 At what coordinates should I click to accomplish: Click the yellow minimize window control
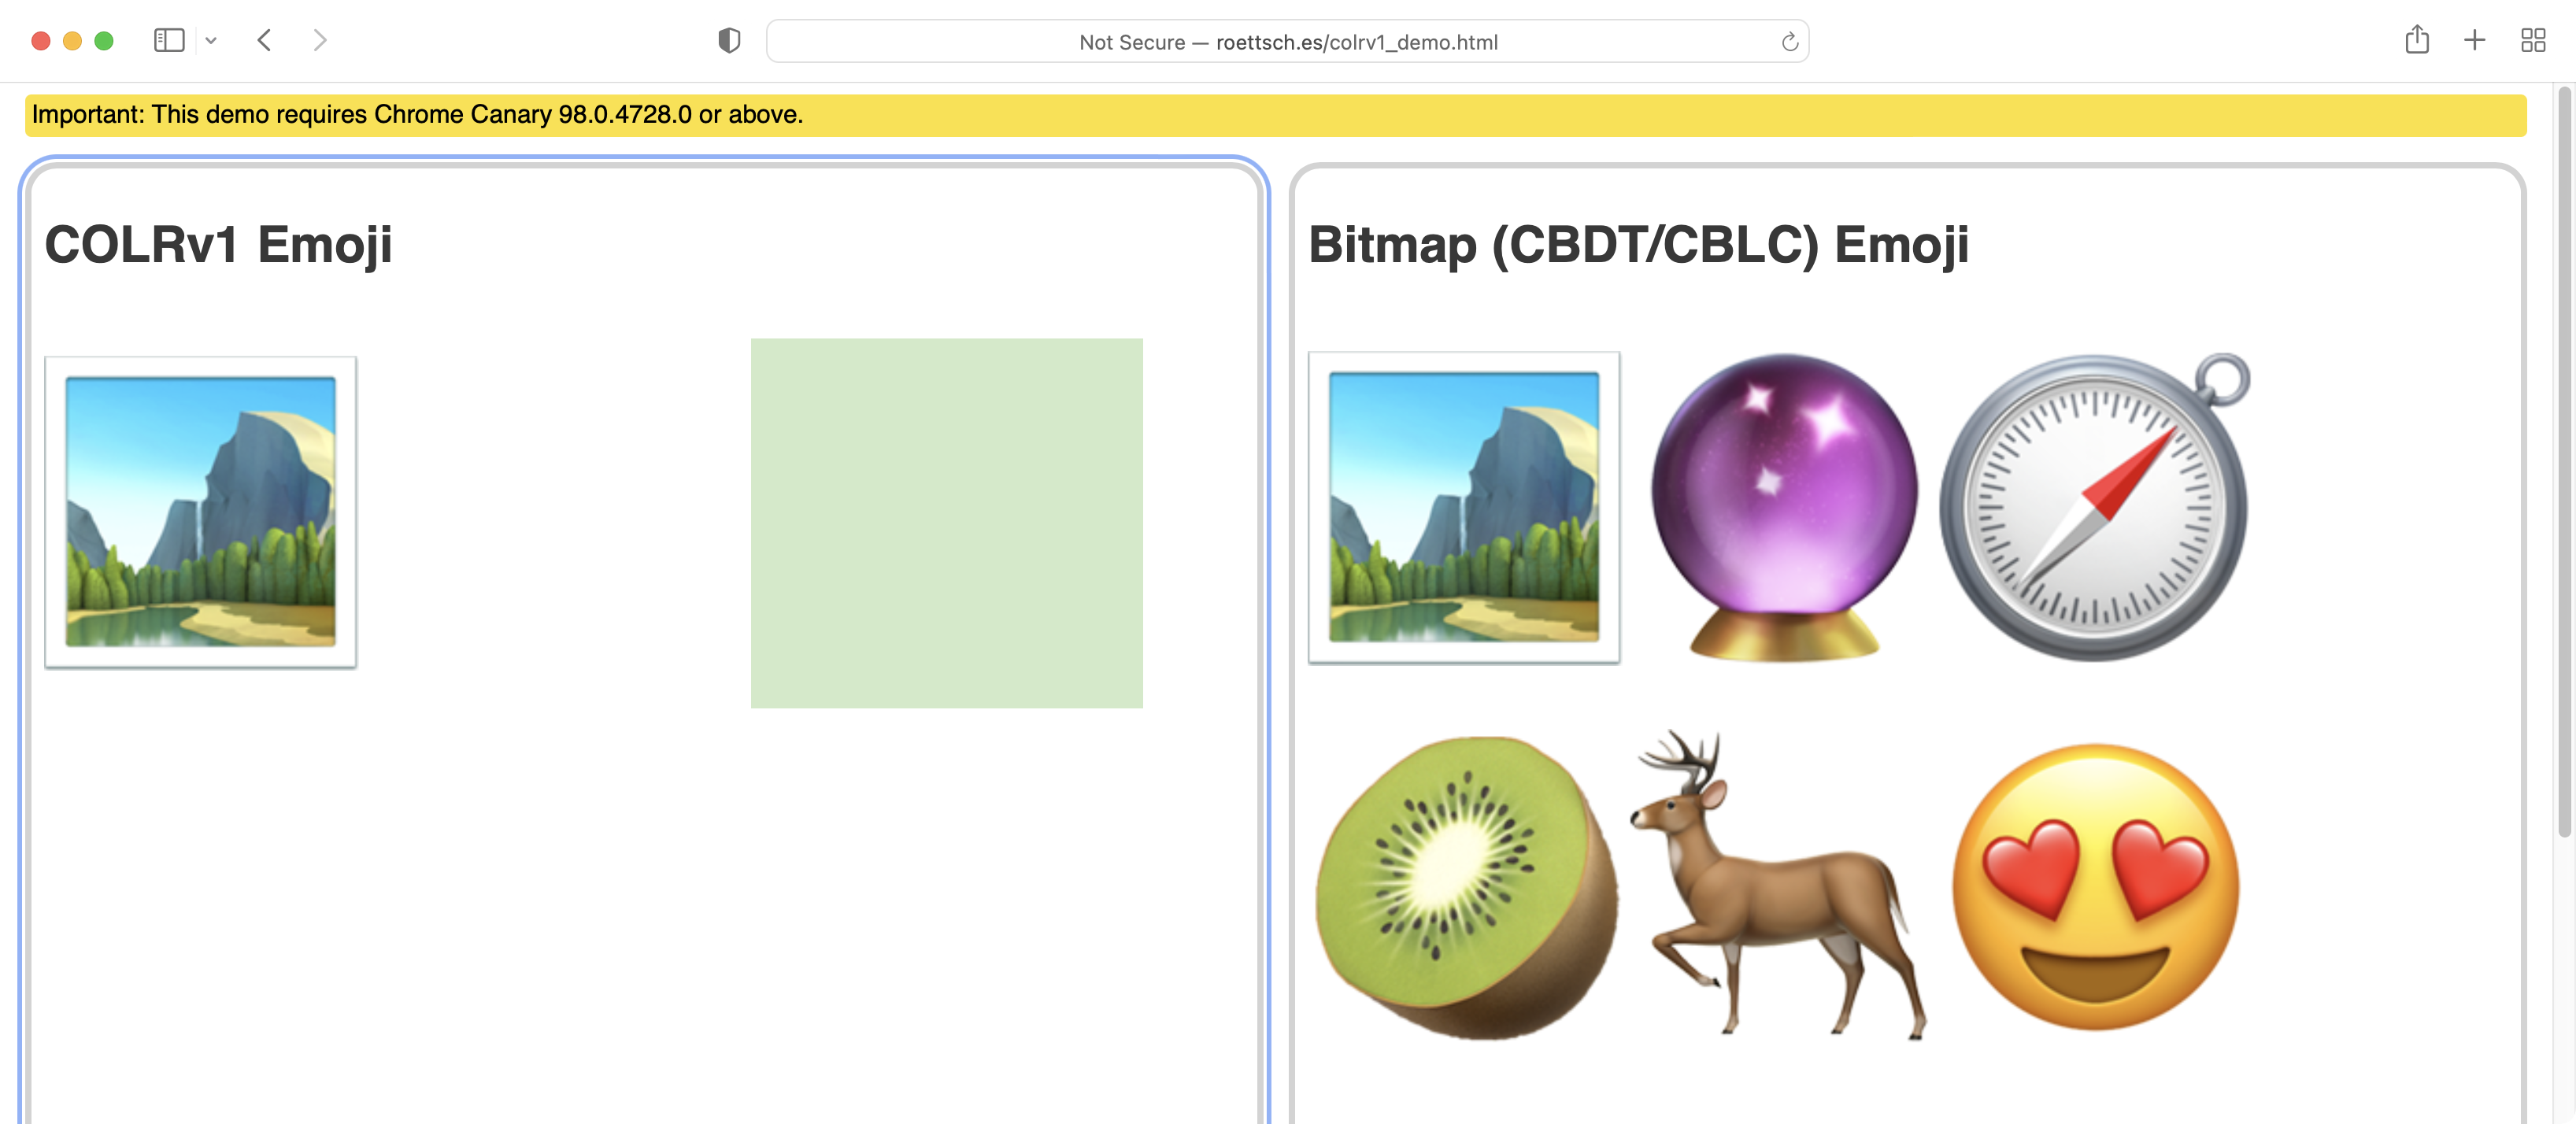pos(71,40)
